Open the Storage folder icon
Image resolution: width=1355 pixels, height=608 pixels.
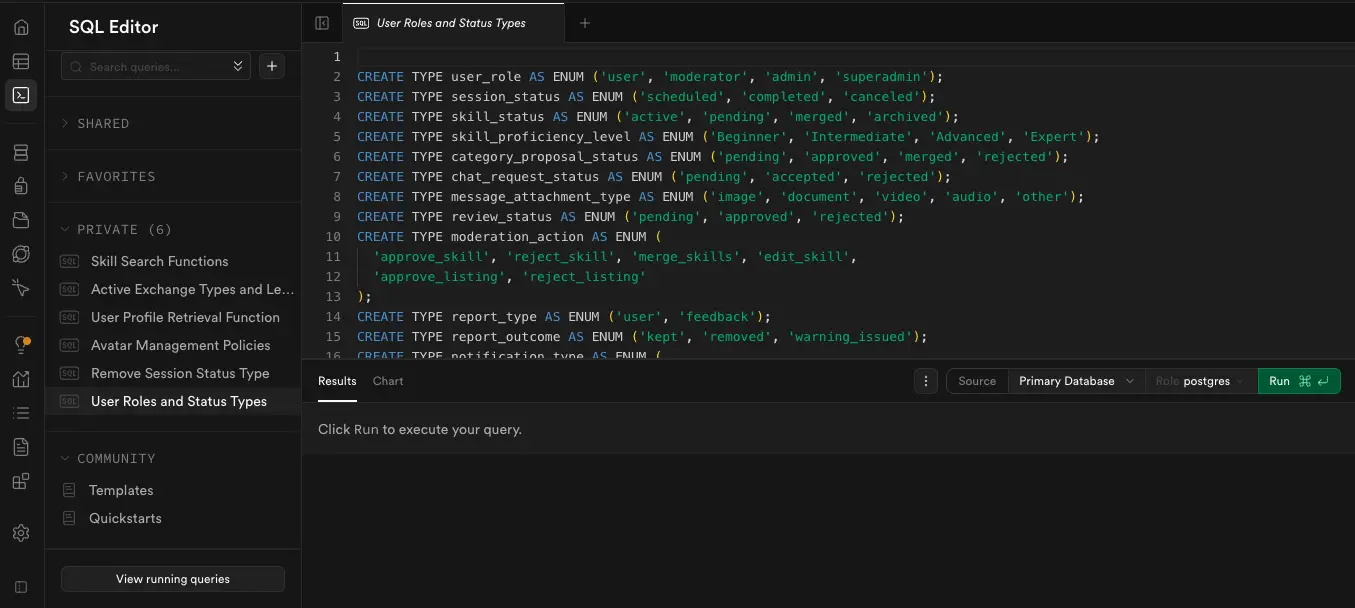point(21,220)
